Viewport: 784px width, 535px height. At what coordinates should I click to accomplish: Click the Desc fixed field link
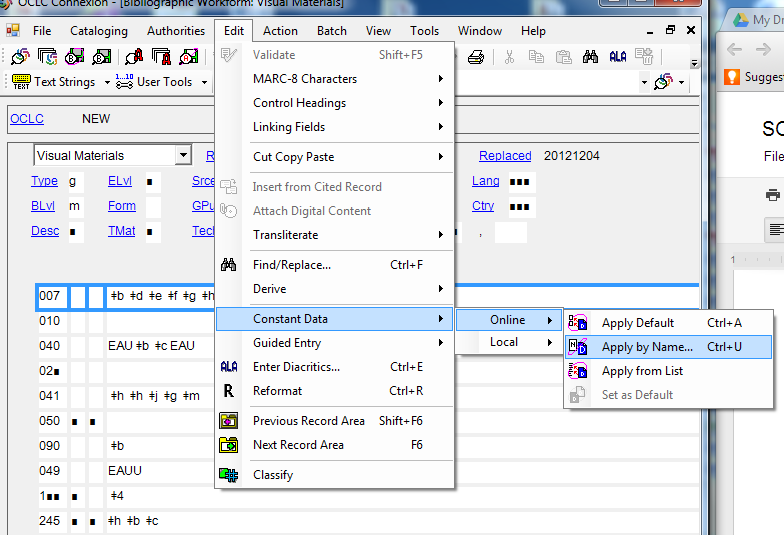click(45, 230)
